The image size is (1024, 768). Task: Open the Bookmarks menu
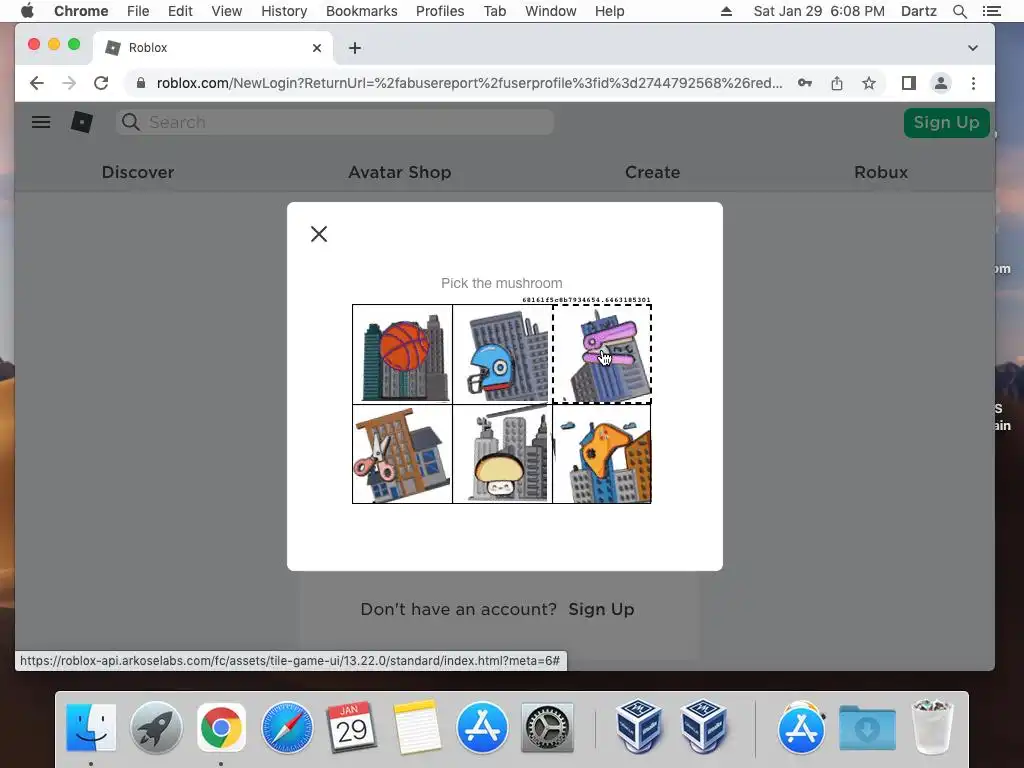pyautogui.click(x=362, y=11)
